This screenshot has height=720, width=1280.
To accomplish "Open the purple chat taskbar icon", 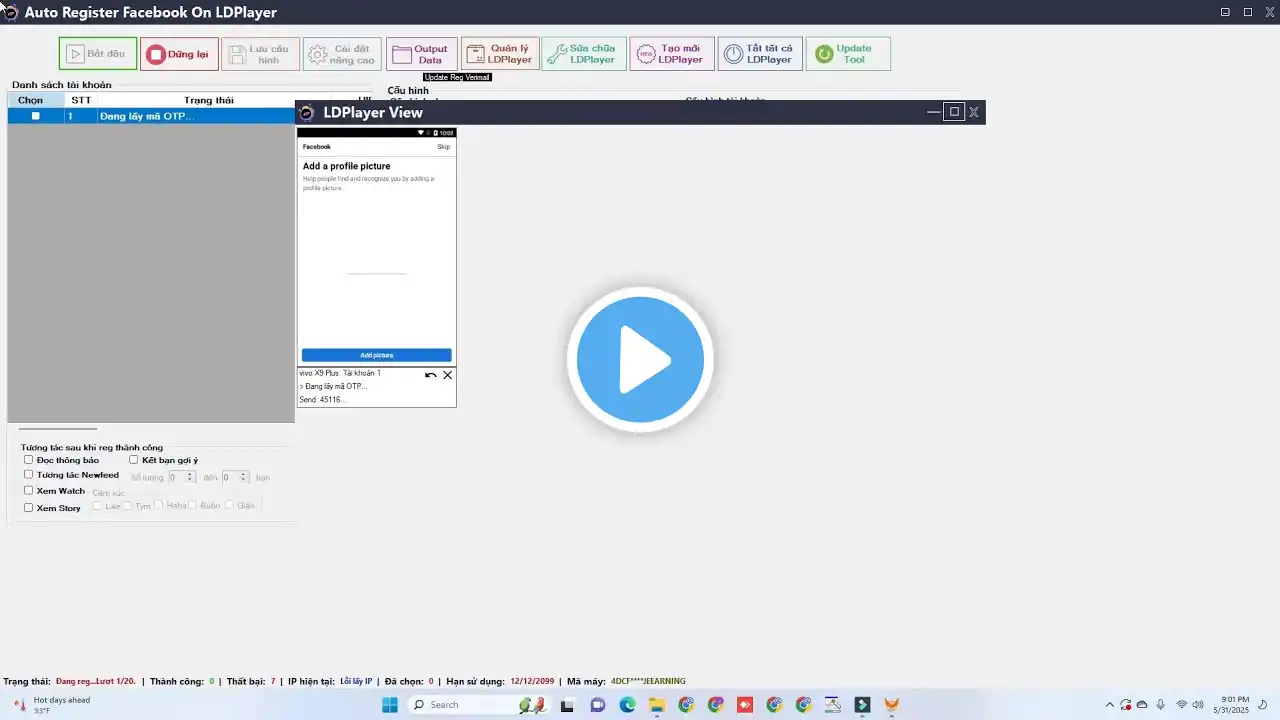I will click(597, 705).
